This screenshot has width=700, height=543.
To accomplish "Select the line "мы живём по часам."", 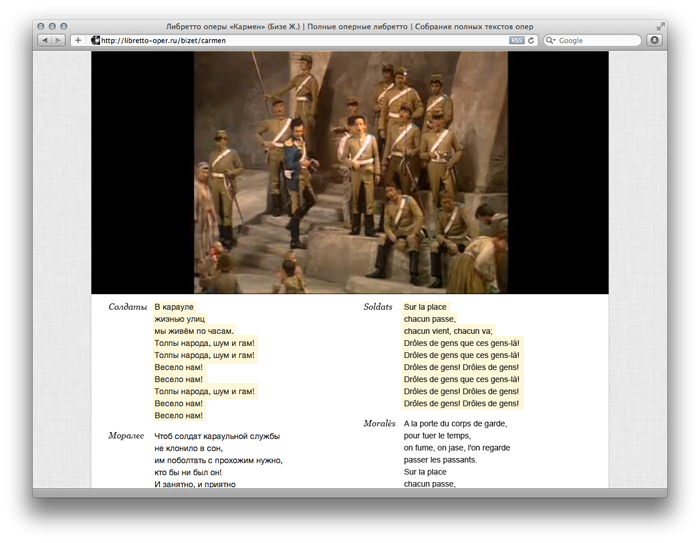I will (x=193, y=331).
